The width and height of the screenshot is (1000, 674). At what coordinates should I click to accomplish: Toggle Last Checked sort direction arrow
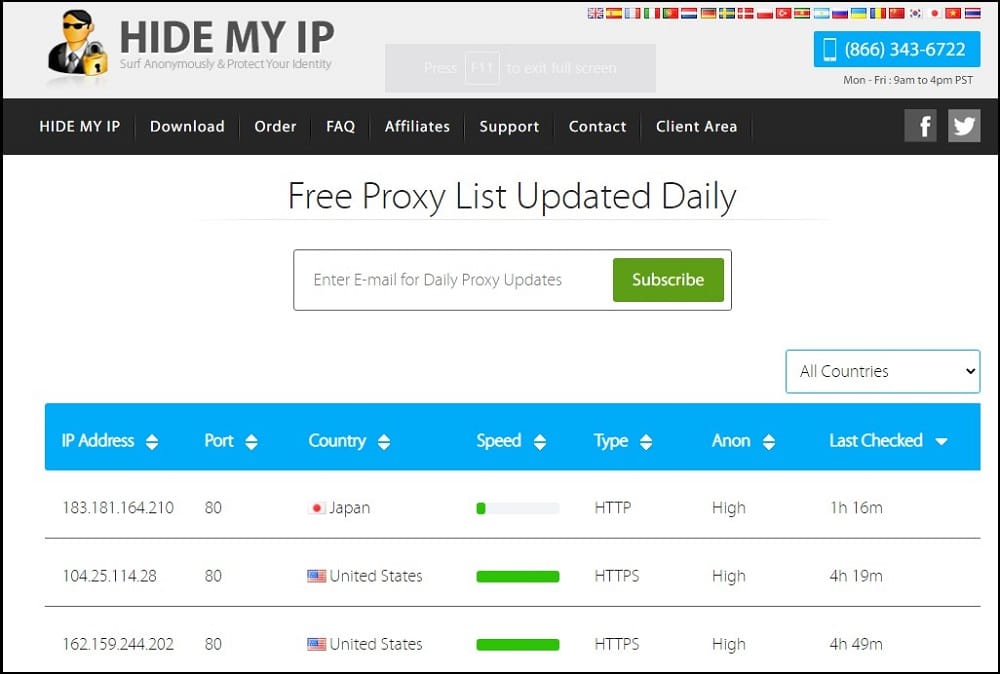tap(941, 441)
